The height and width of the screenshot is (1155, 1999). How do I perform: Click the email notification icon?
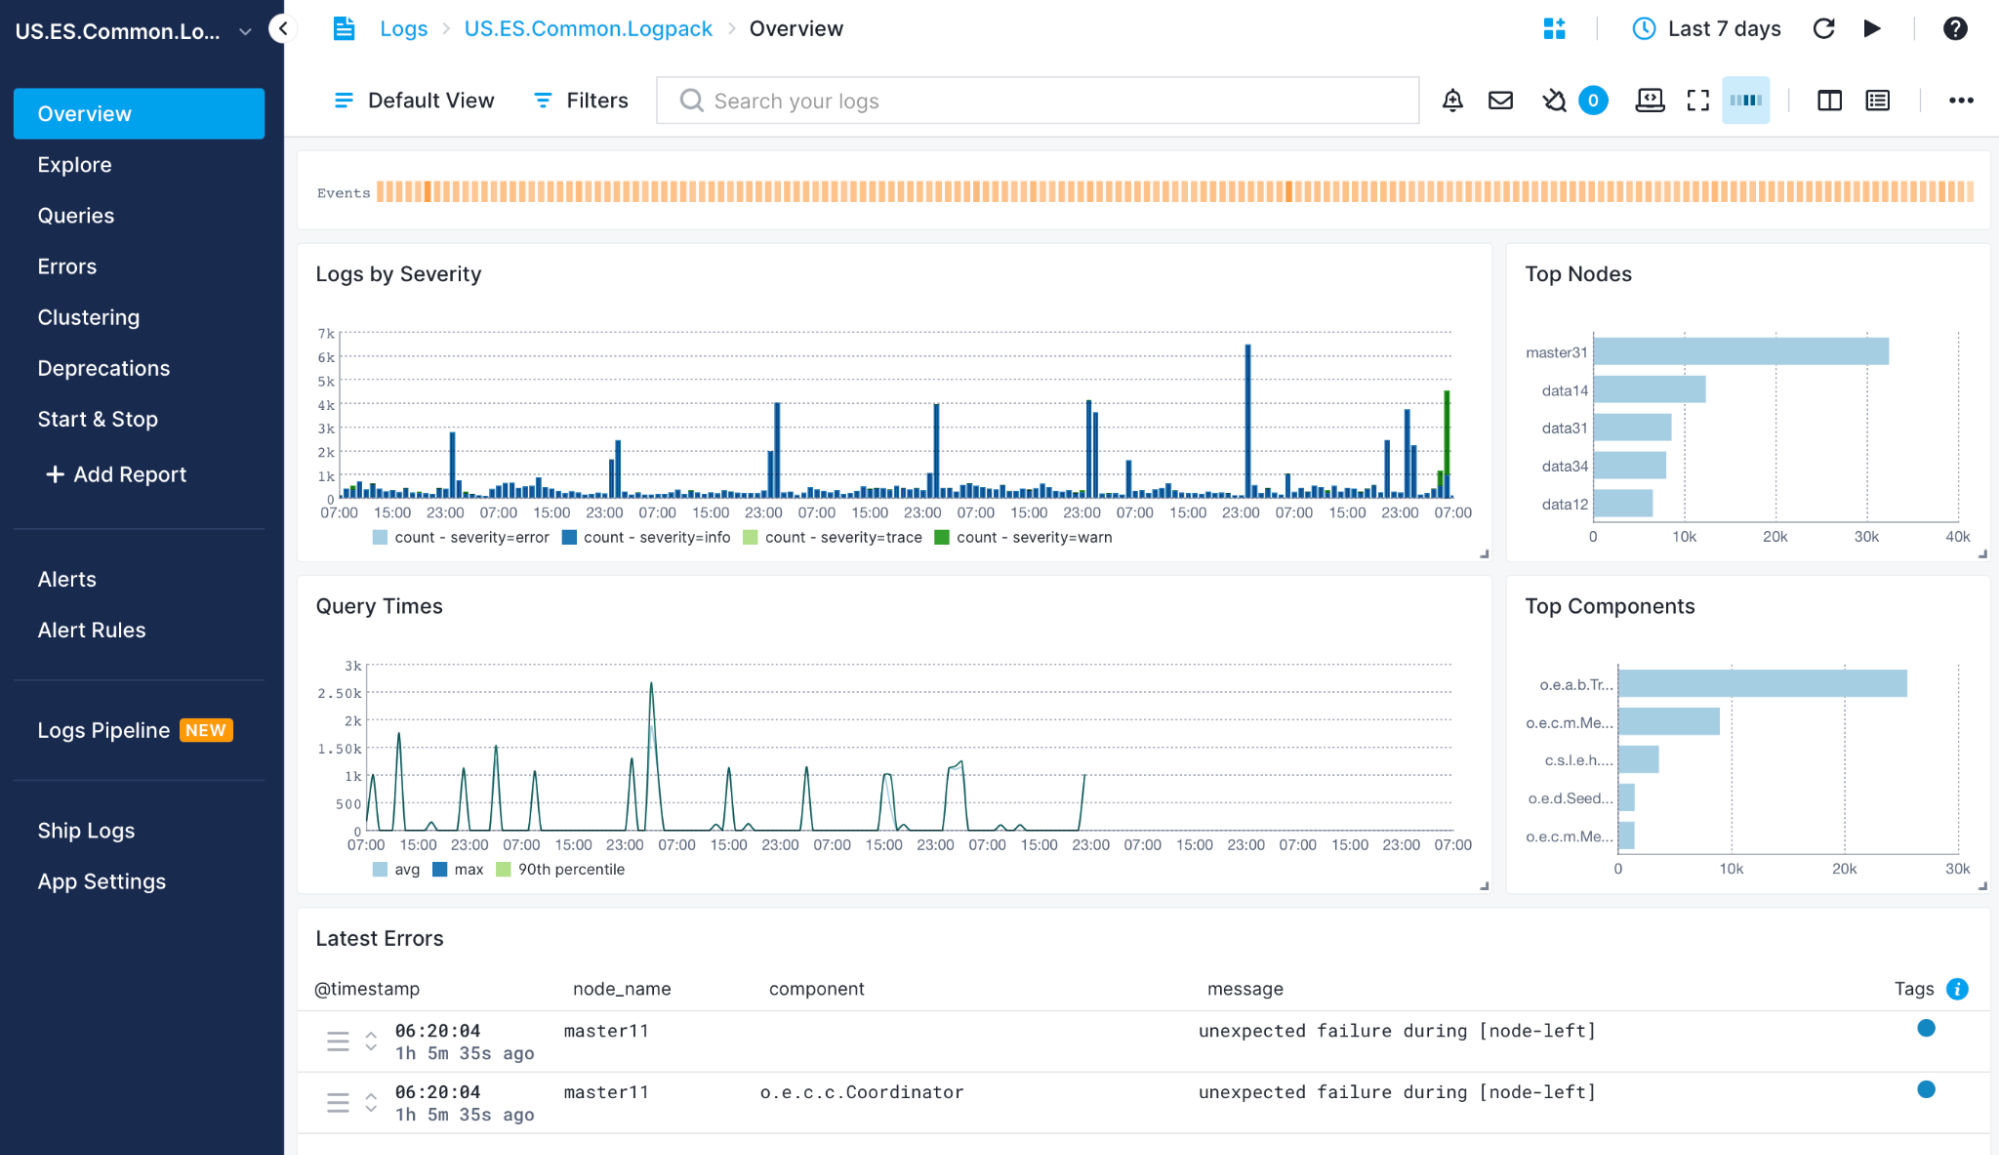1500,99
